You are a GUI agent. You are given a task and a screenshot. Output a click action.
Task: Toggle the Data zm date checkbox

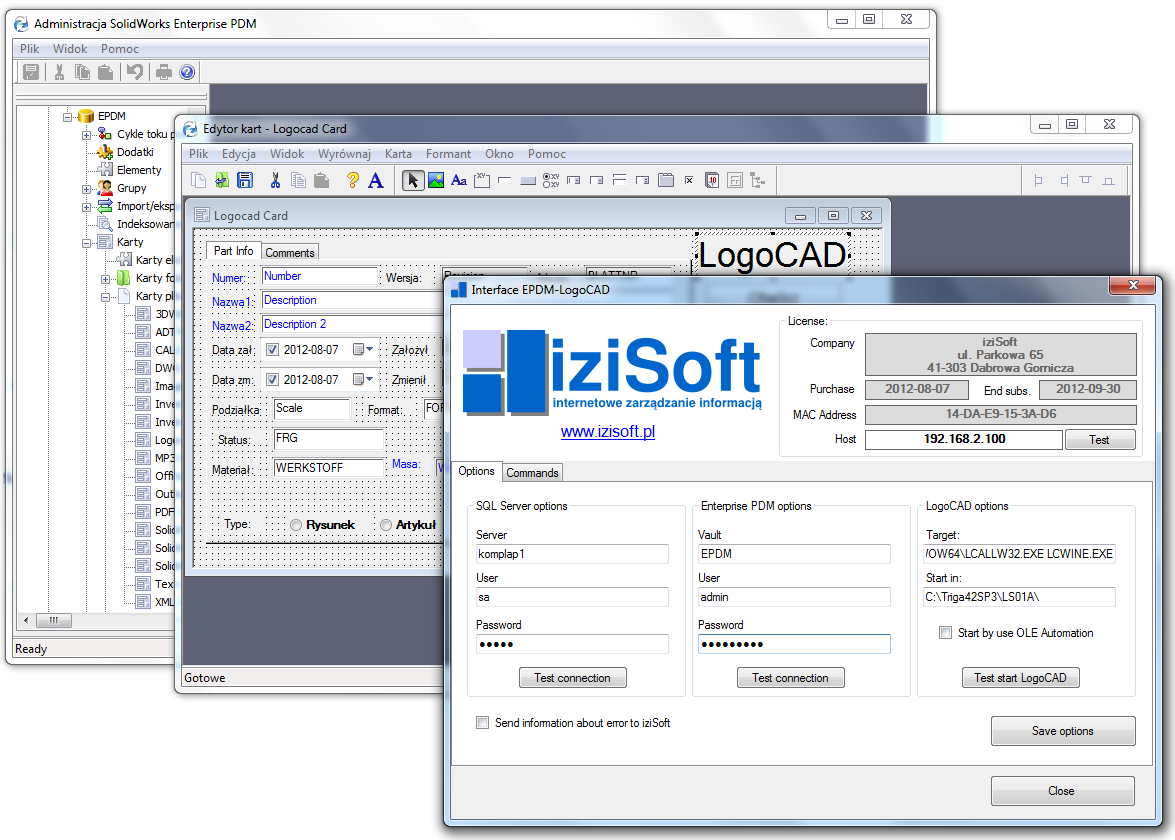[273, 380]
